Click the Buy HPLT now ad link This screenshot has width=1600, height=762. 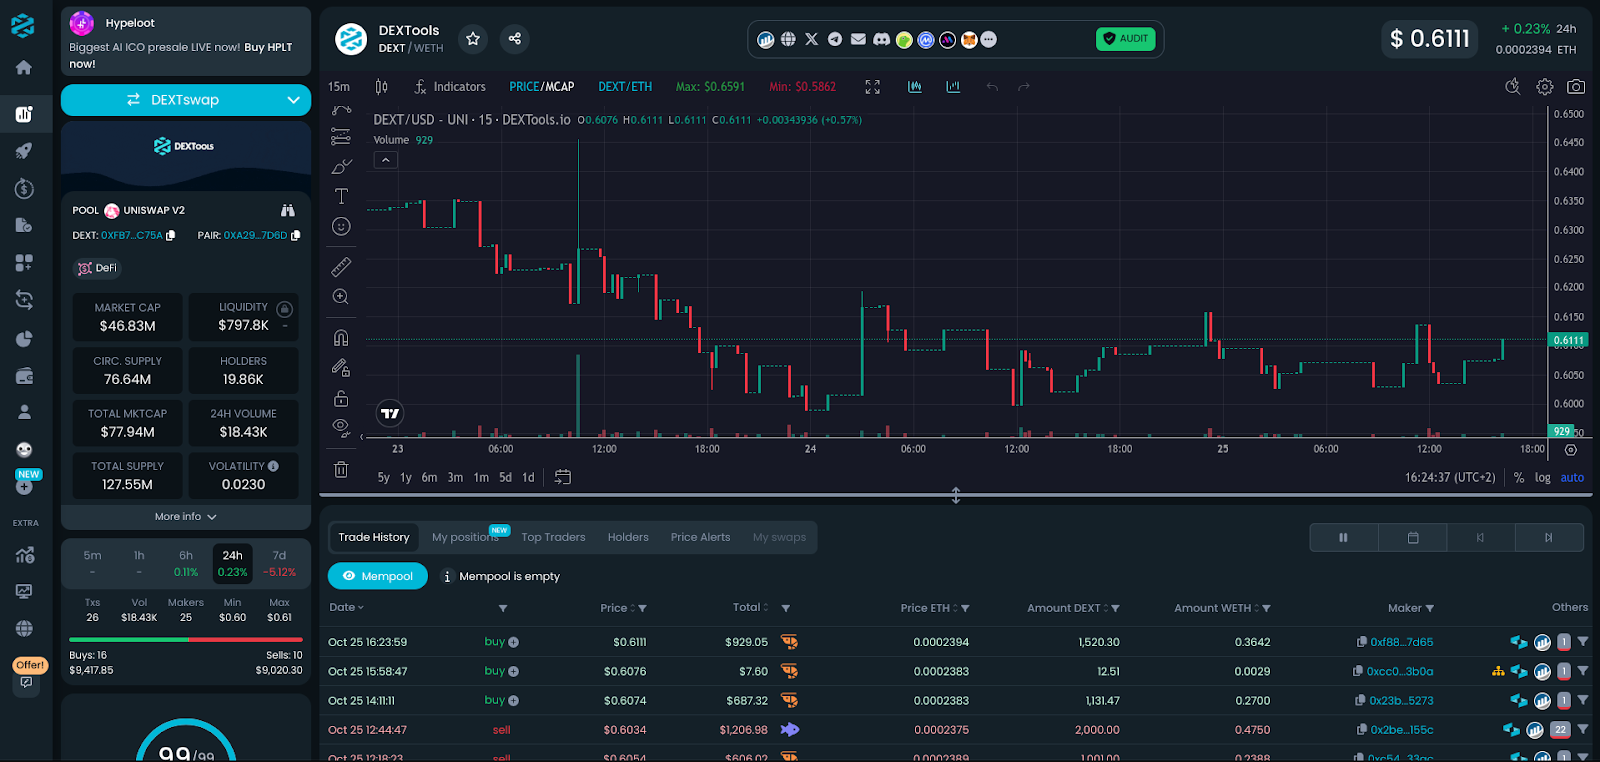point(180,55)
